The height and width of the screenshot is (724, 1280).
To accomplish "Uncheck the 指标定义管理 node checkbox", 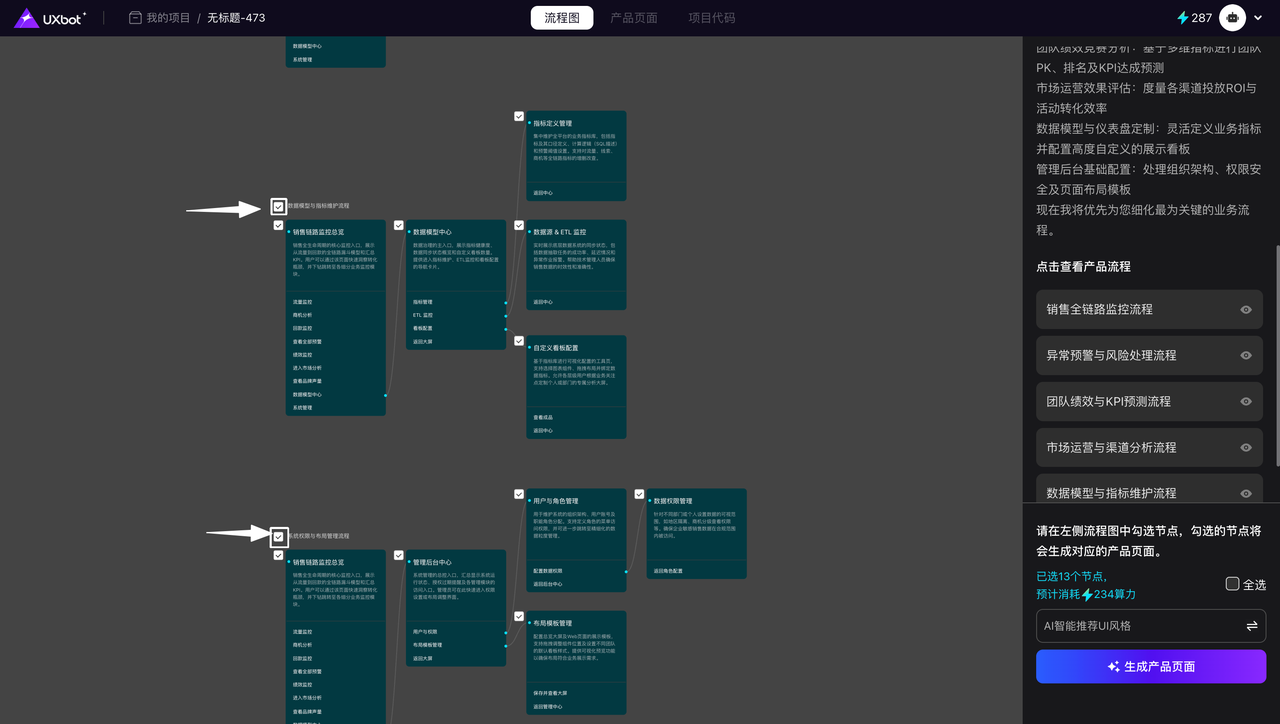I will point(519,116).
